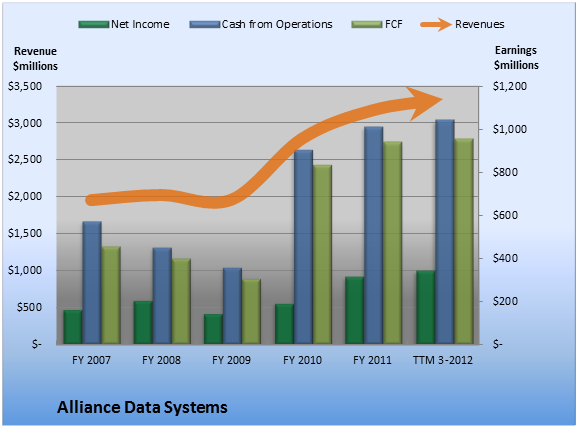Click the $1,200 right axis label

[x=510, y=86]
